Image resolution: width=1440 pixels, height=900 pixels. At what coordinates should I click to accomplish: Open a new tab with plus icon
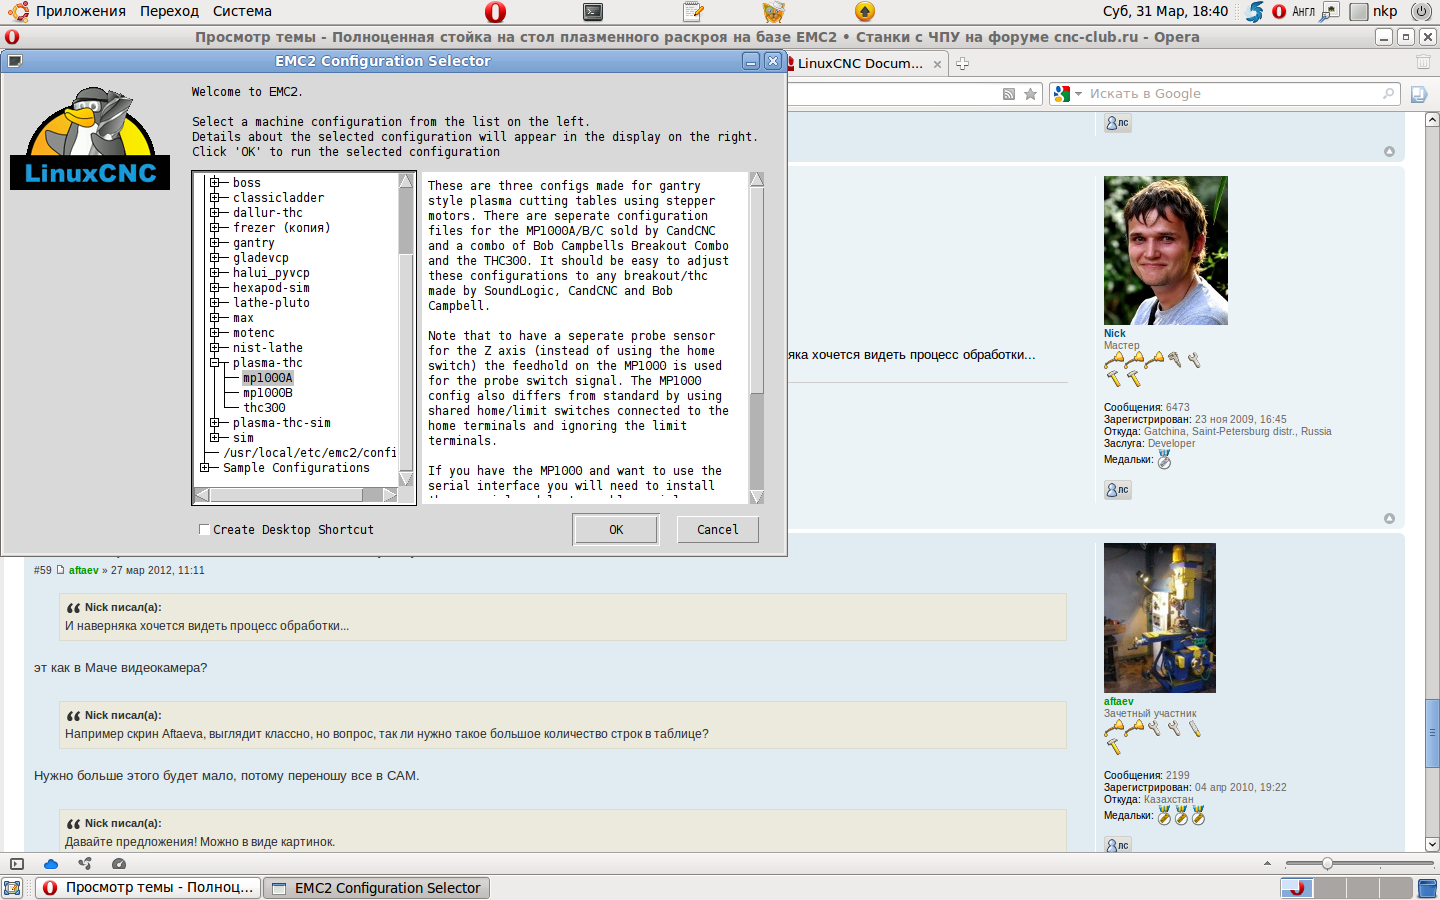tap(962, 64)
